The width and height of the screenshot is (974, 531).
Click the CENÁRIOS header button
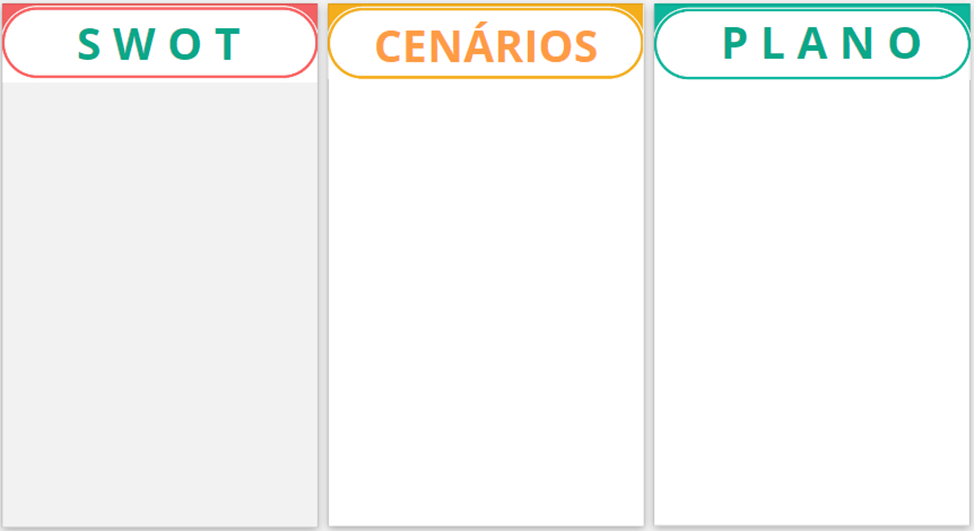click(x=485, y=45)
